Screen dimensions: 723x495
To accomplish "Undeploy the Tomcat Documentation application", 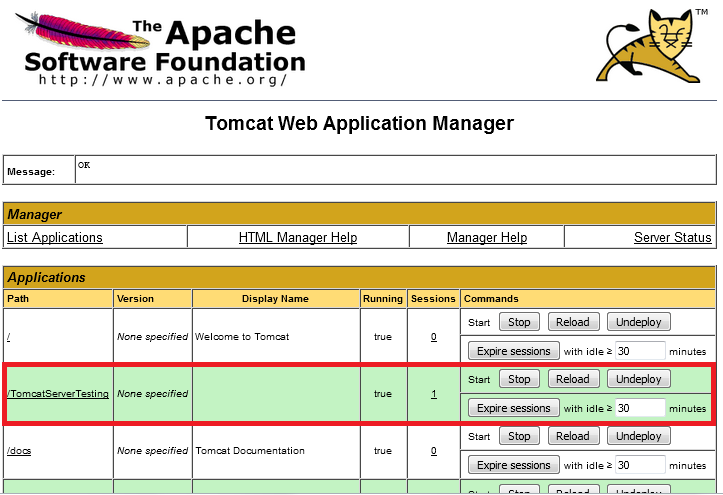I will click(x=639, y=436).
